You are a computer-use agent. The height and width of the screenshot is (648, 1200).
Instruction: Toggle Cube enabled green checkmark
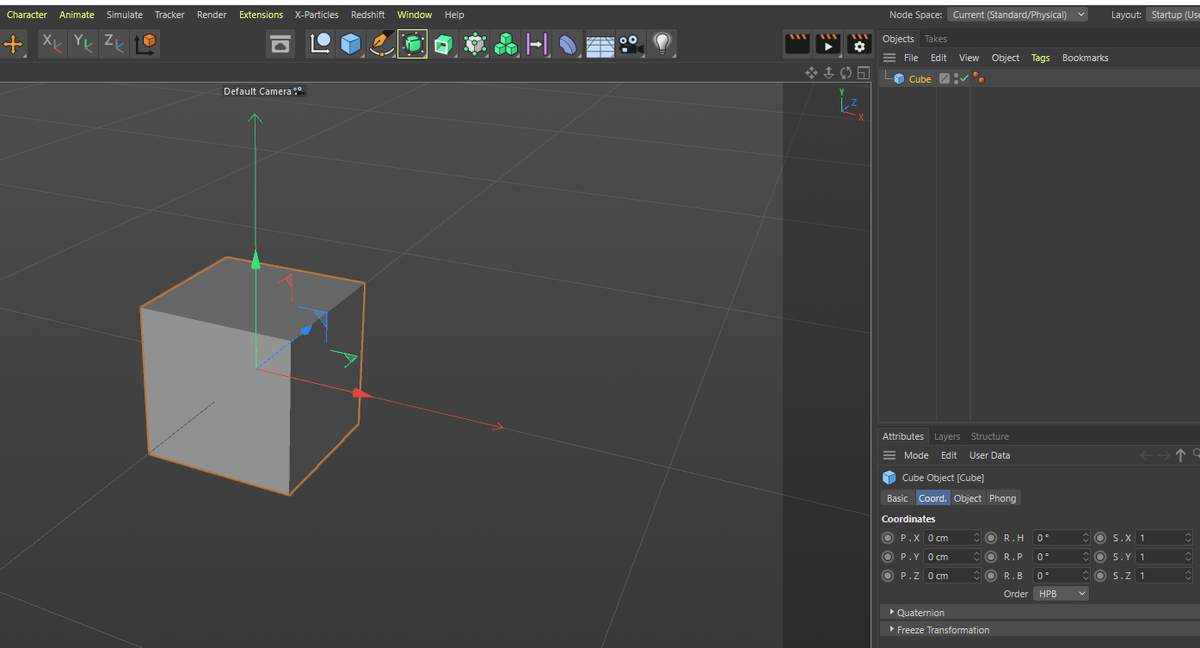pos(964,79)
